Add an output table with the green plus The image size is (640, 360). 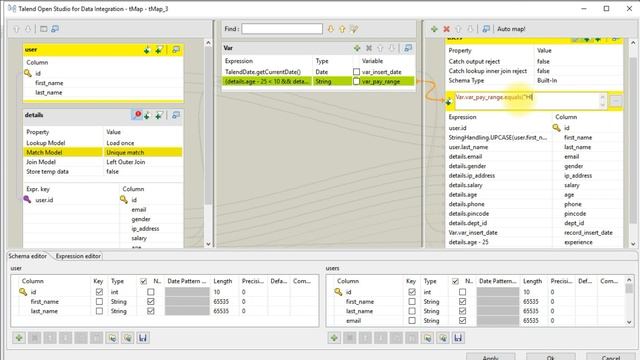(434, 29)
